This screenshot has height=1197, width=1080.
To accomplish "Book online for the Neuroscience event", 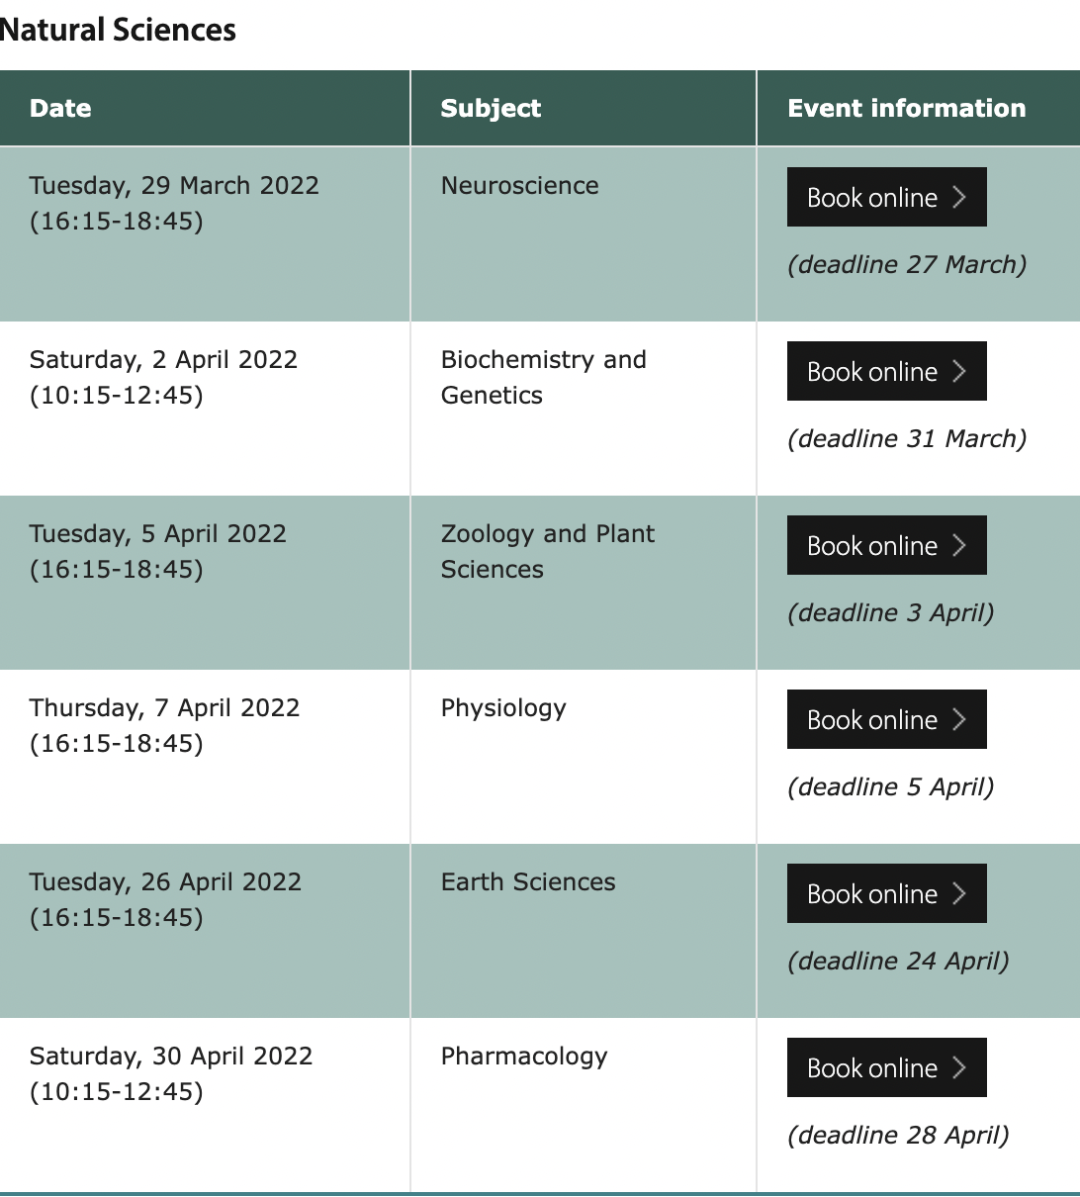I will point(886,197).
